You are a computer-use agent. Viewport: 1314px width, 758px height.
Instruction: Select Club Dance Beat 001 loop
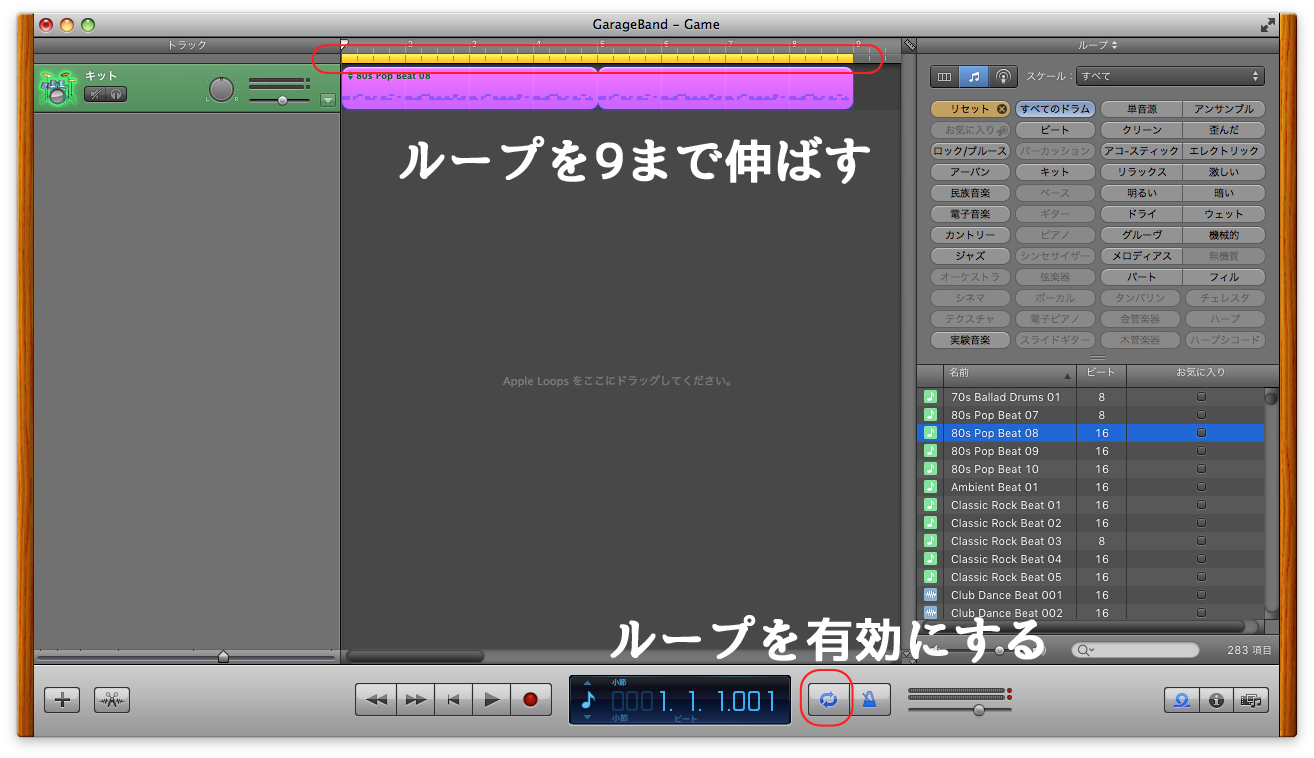point(1091,595)
